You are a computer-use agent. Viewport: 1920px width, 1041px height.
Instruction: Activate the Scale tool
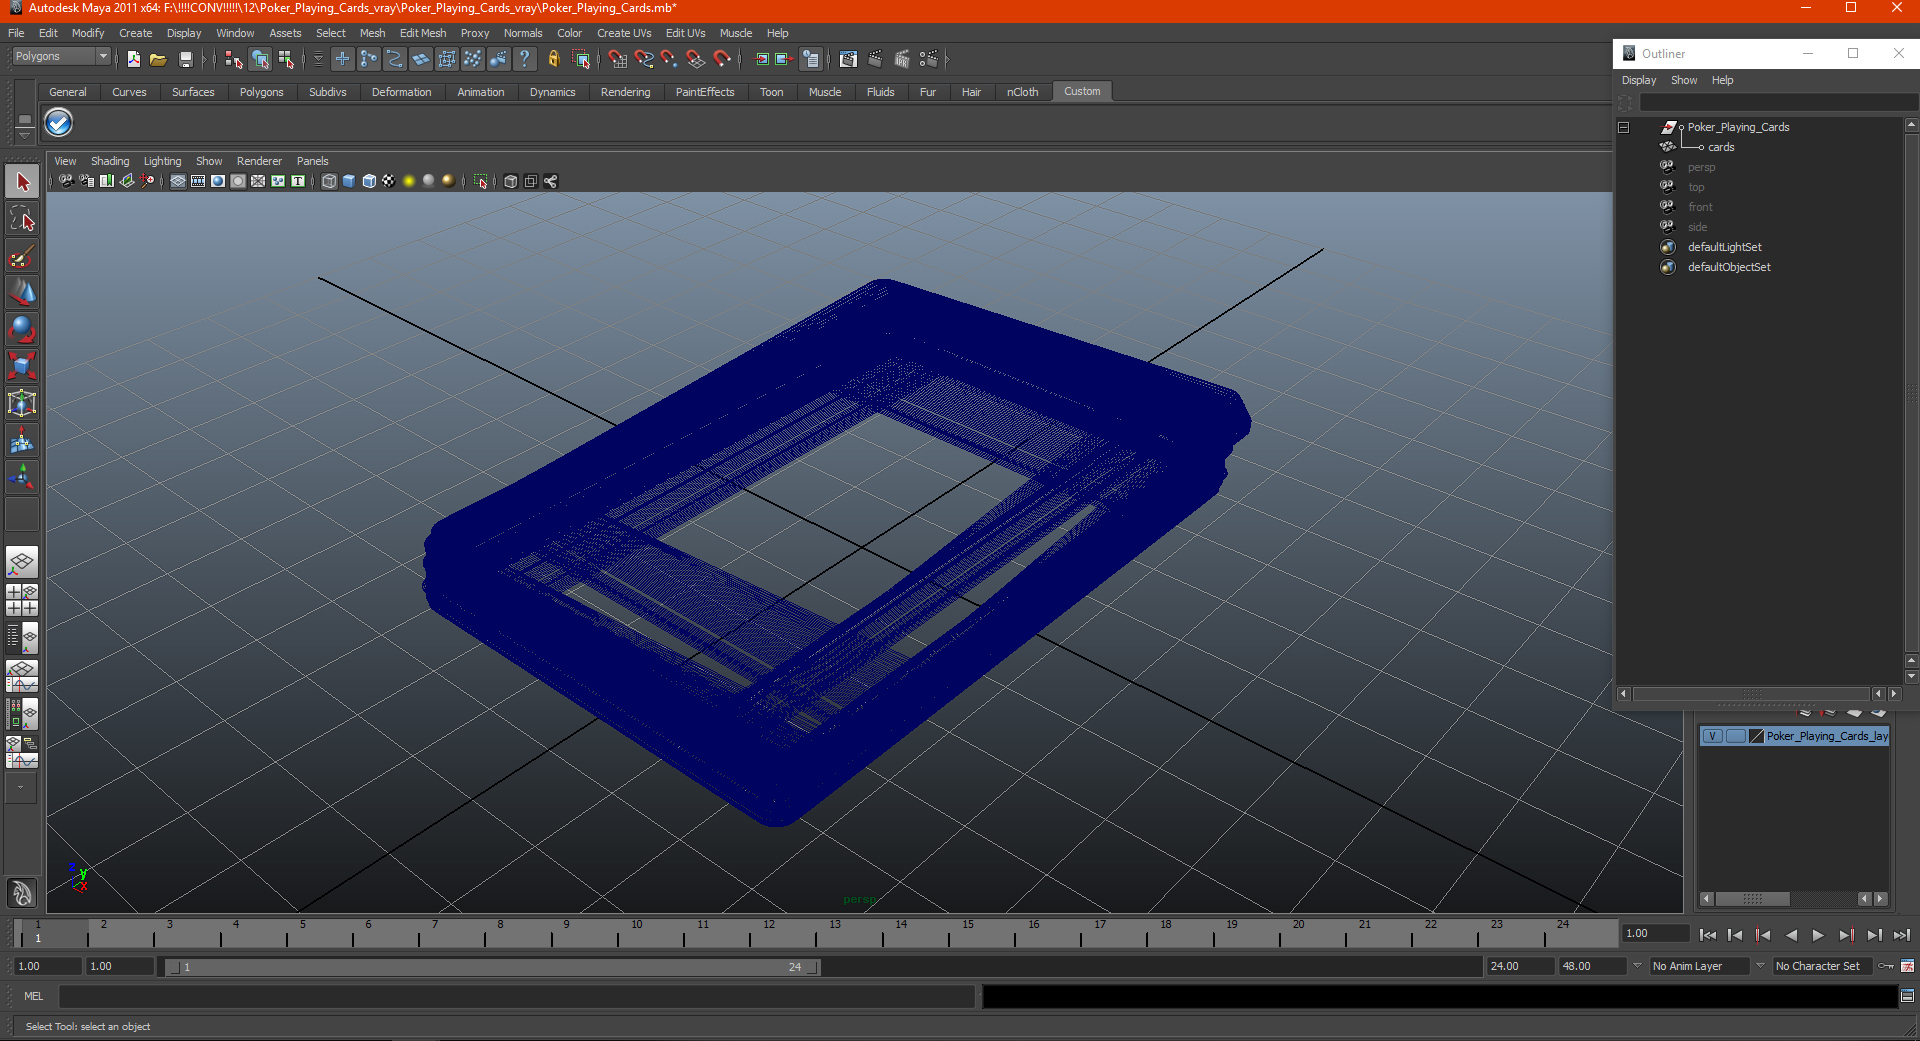(x=22, y=366)
